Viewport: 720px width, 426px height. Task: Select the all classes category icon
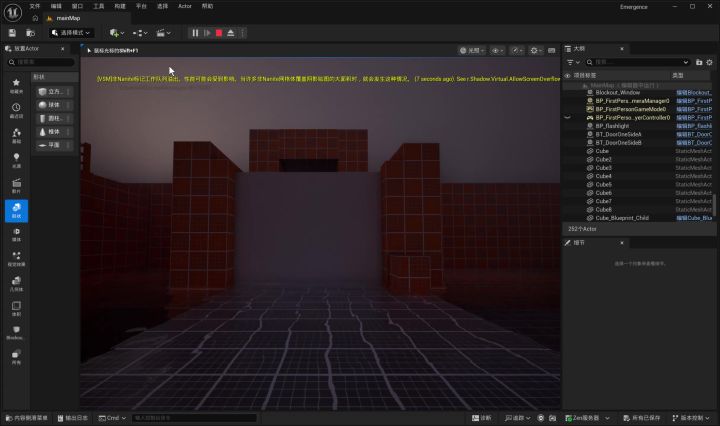point(16,357)
